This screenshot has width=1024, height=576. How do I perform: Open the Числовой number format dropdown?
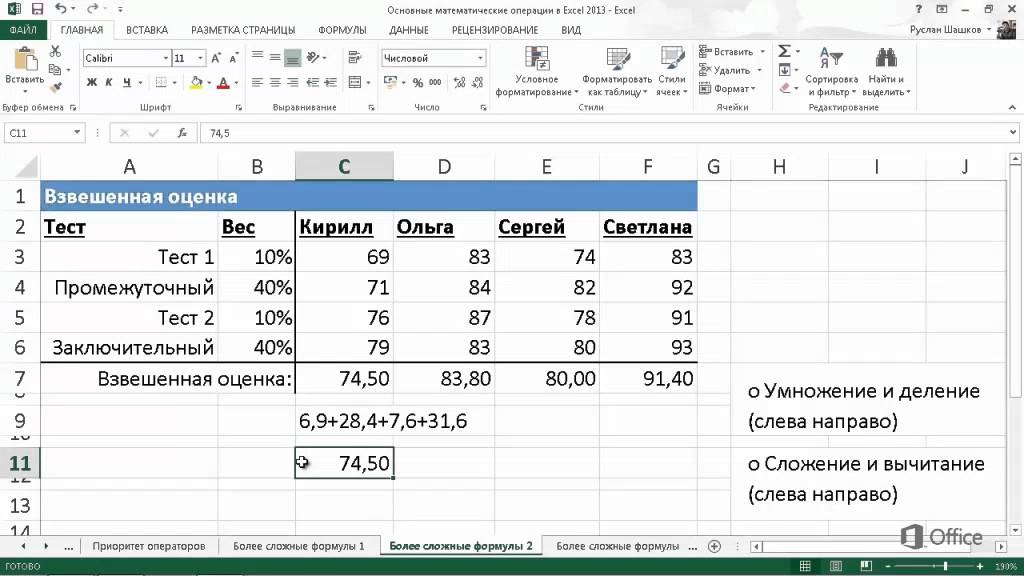point(480,58)
